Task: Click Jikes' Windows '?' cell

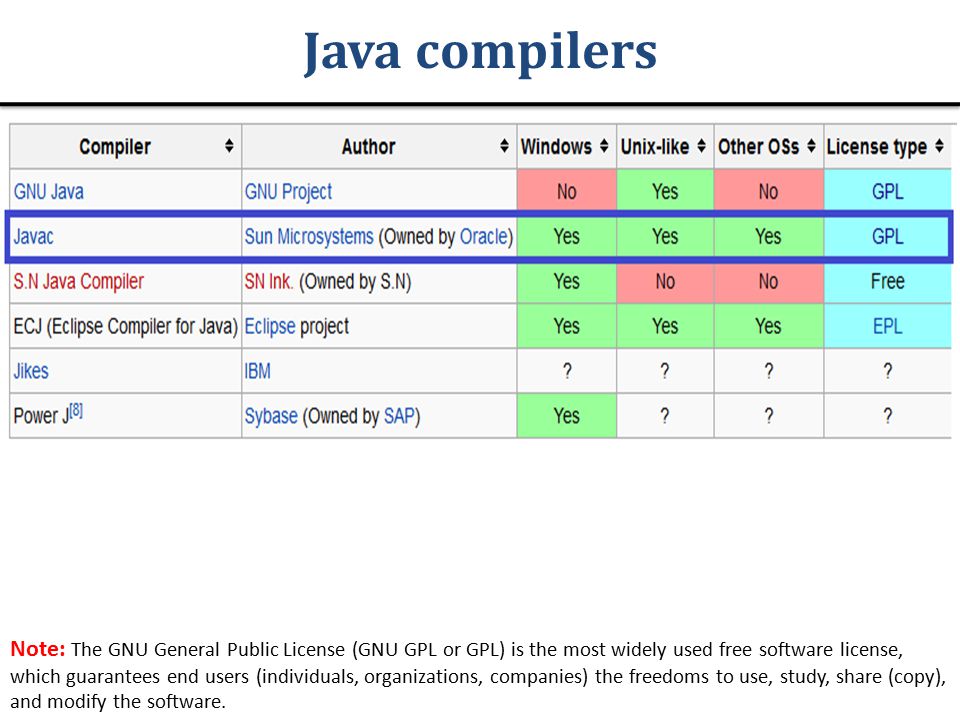Action: tap(567, 371)
